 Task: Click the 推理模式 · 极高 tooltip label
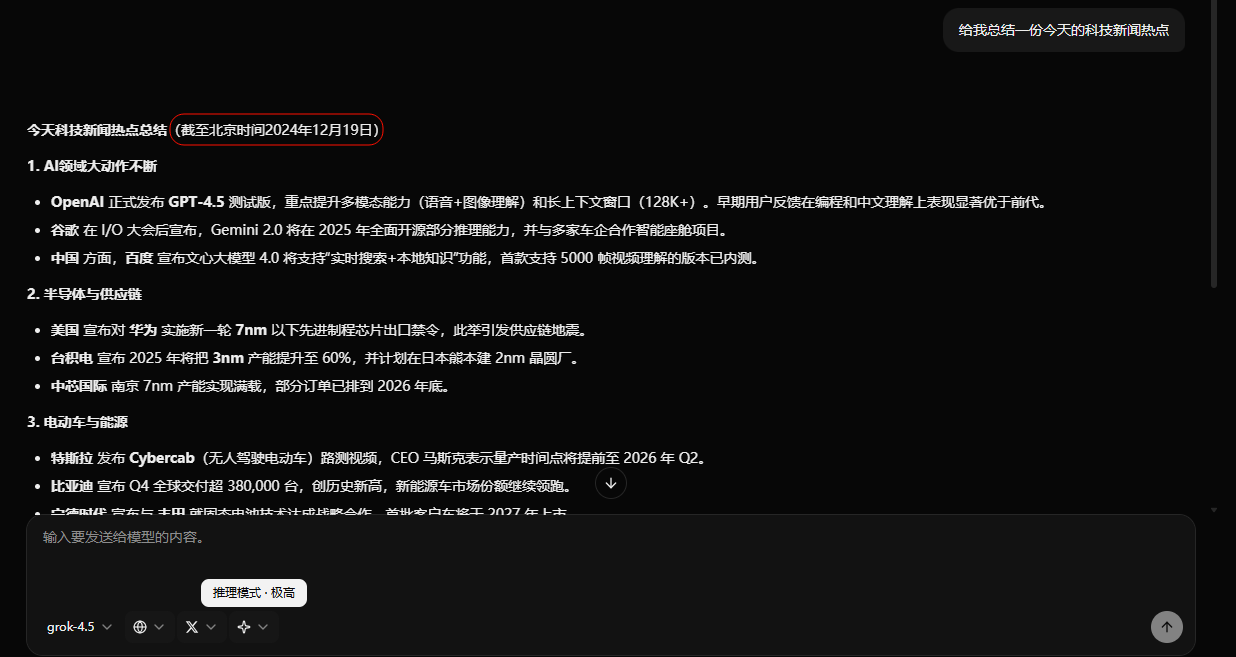(254, 593)
